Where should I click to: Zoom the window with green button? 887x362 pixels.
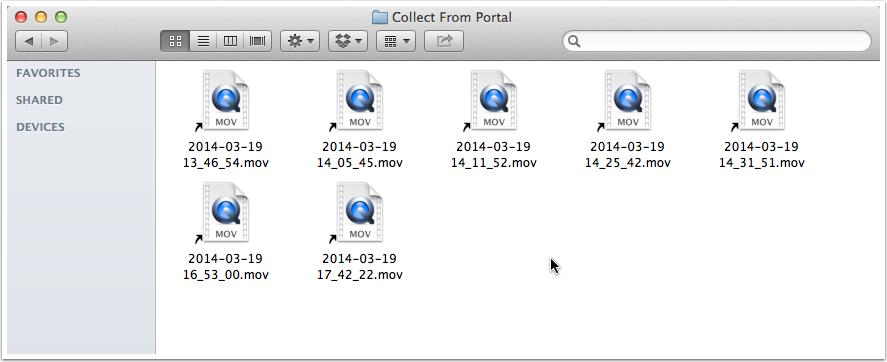pyautogui.click(x=61, y=17)
